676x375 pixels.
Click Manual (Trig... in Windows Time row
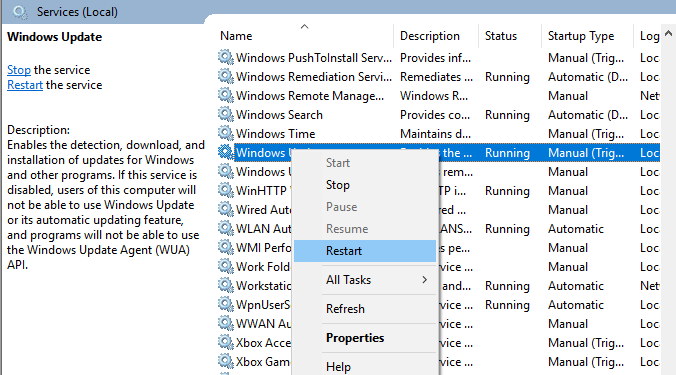pyautogui.click(x=586, y=134)
